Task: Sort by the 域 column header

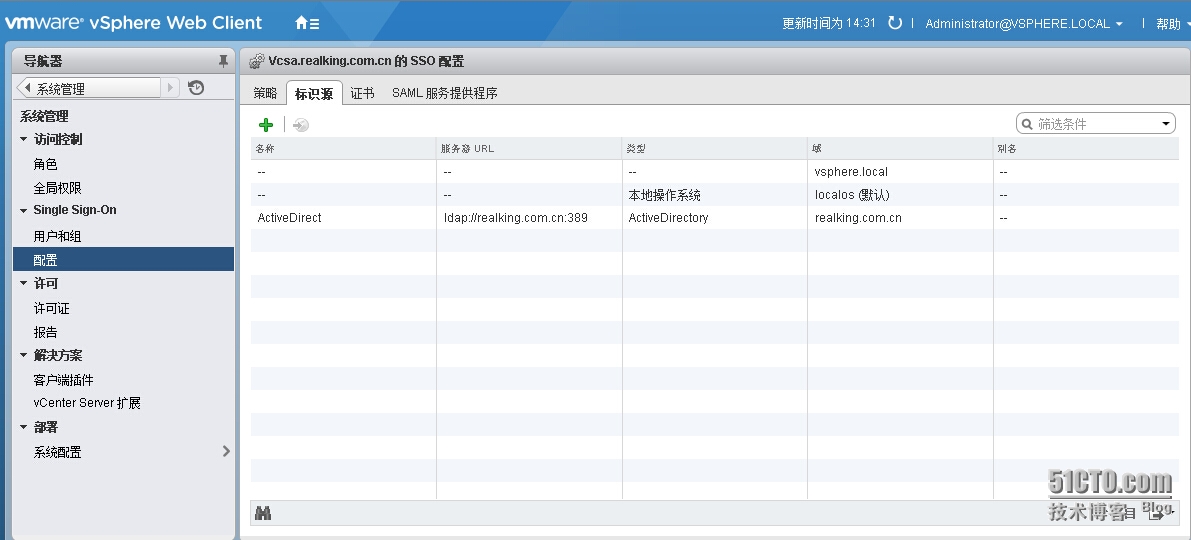Action: pos(900,149)
